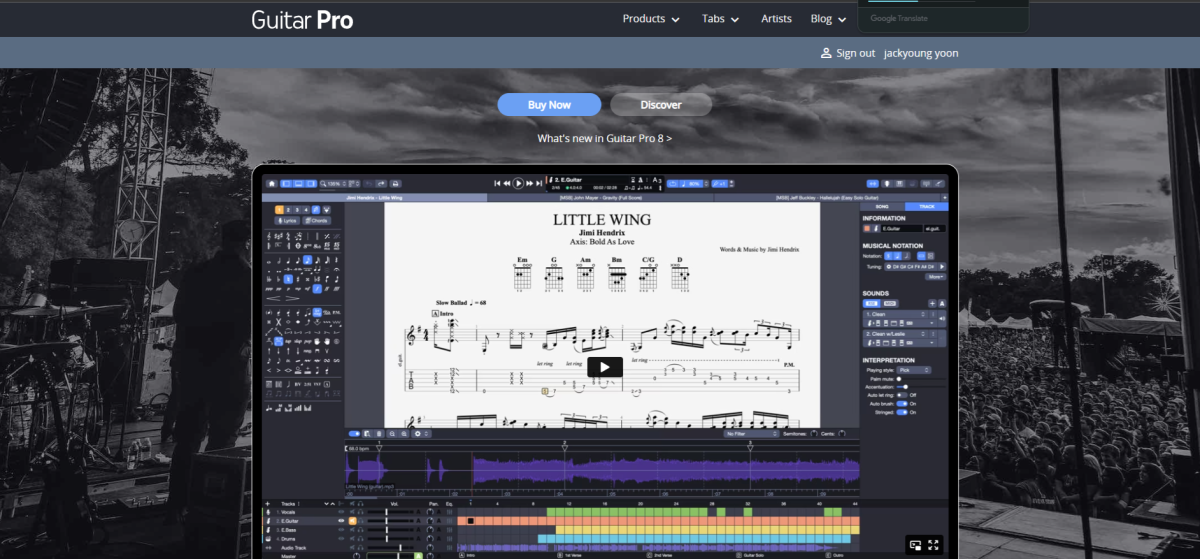The width and height of the screenshot is (1200, 559).
Task: Play the Guitar Pro demo video
Action: 604,367
